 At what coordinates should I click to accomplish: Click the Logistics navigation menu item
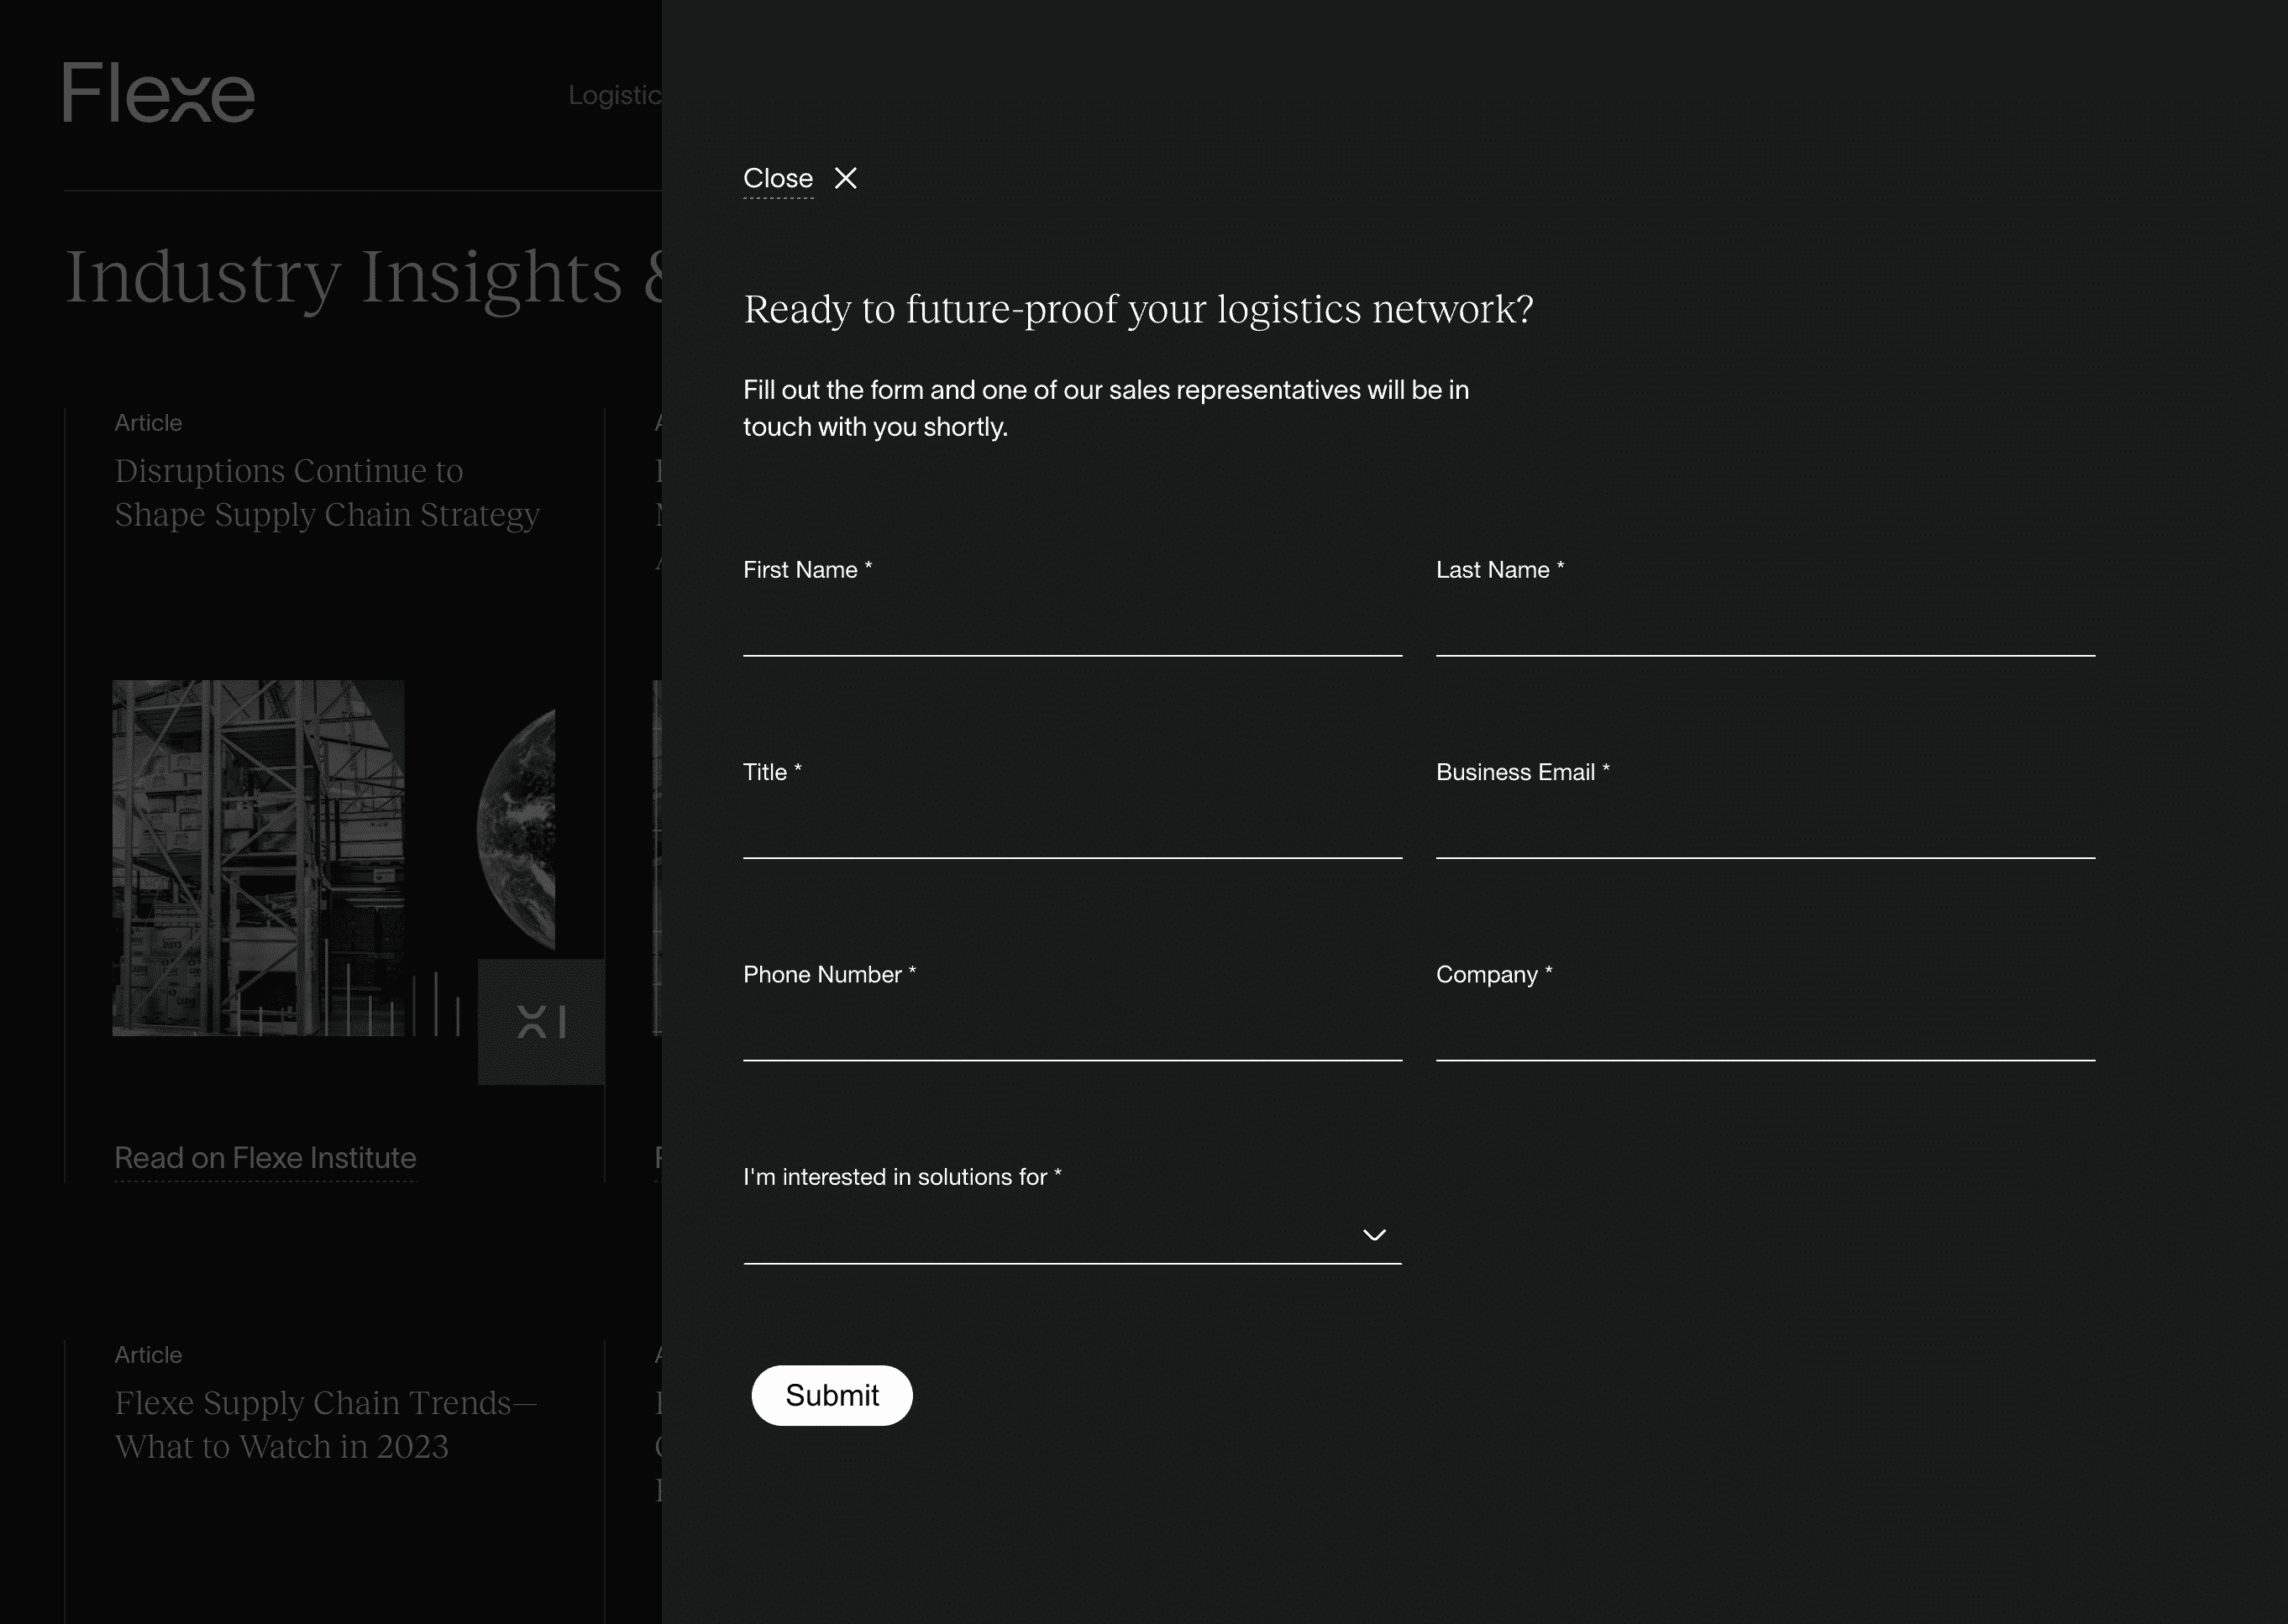615,95
